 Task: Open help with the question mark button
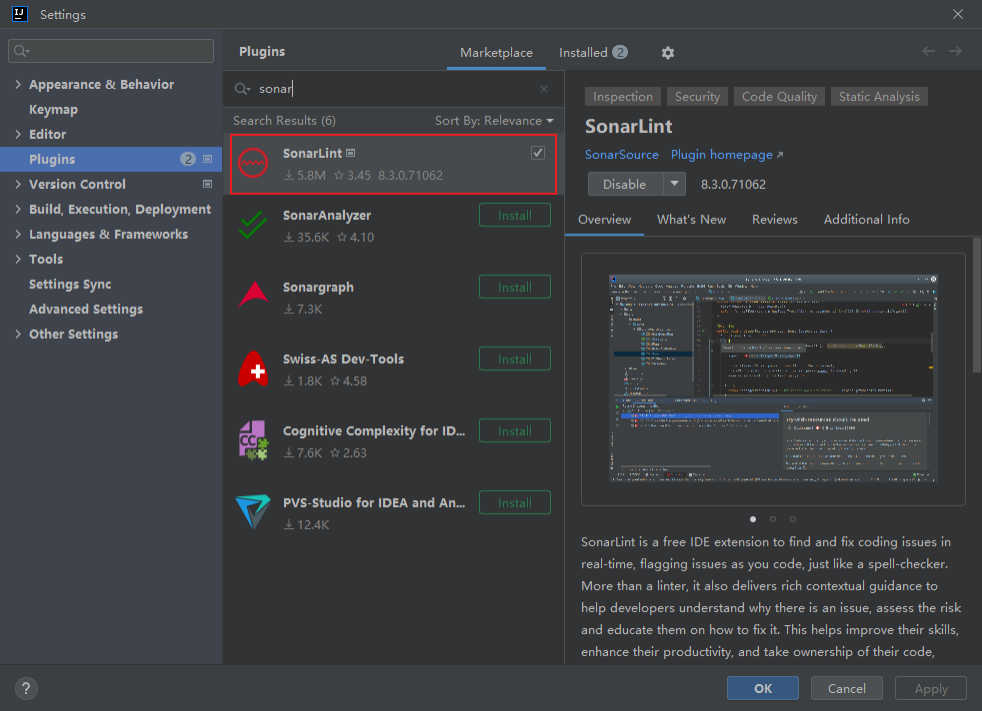[26, 688]
